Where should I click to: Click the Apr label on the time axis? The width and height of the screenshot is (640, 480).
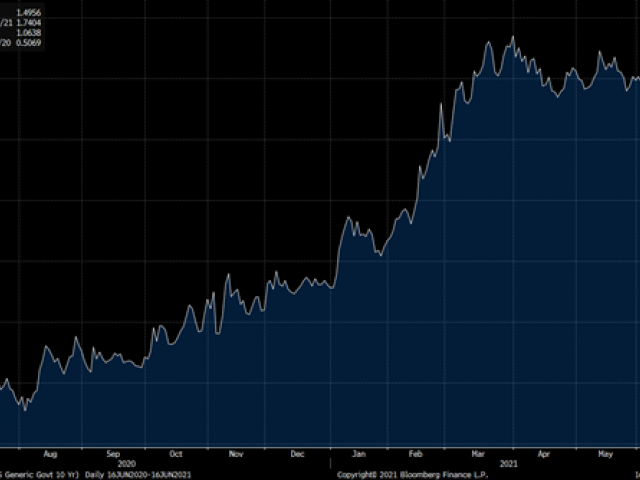(x=543, y=453)
